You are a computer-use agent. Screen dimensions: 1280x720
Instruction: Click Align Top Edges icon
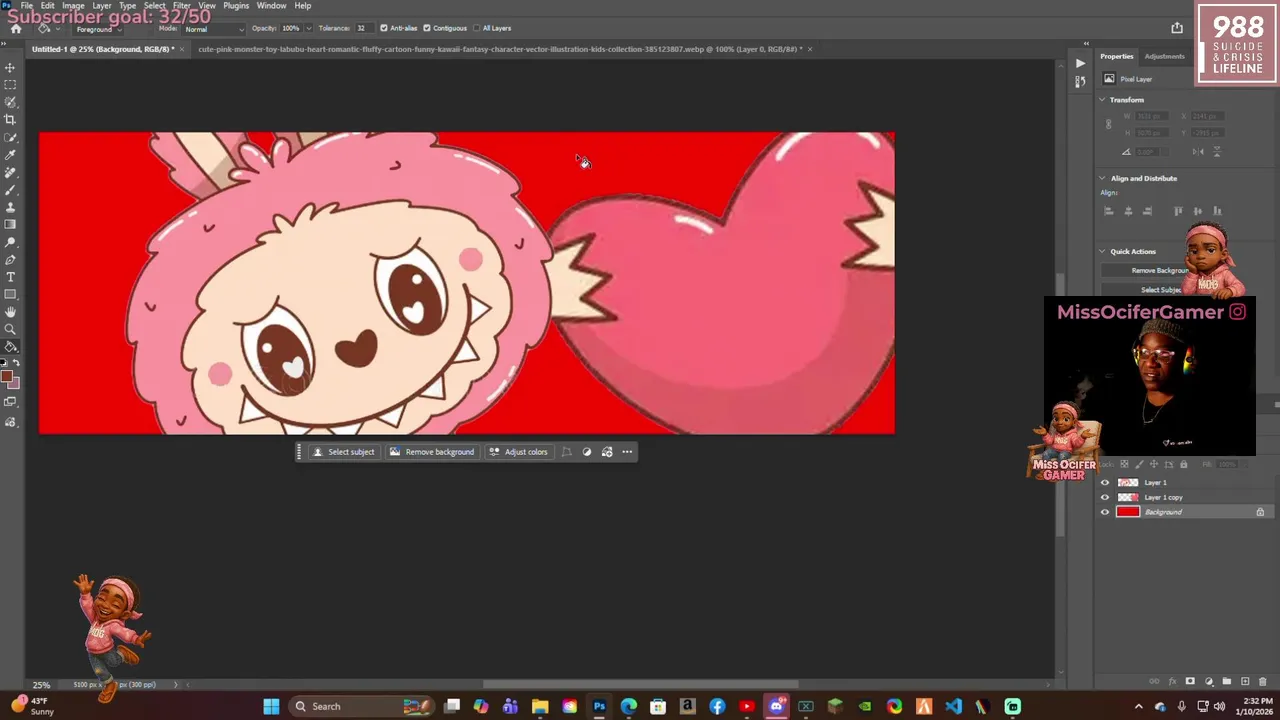pos(1178,211)
